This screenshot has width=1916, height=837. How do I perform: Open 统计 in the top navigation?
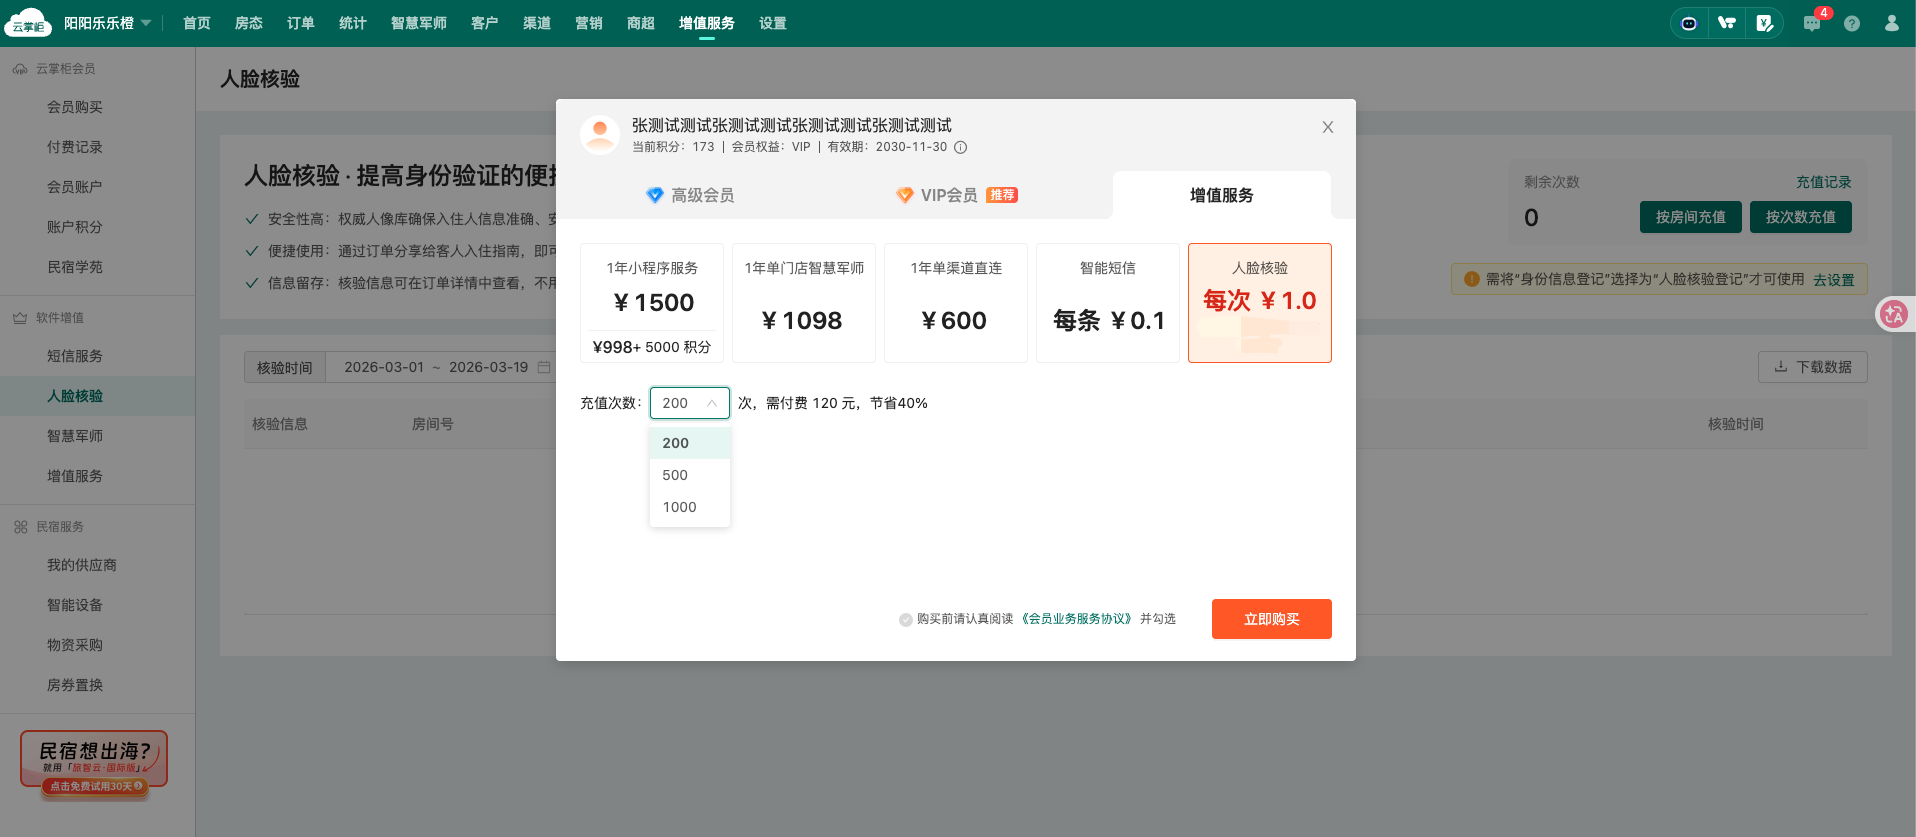pyautogui.click(x=353, y=23)
